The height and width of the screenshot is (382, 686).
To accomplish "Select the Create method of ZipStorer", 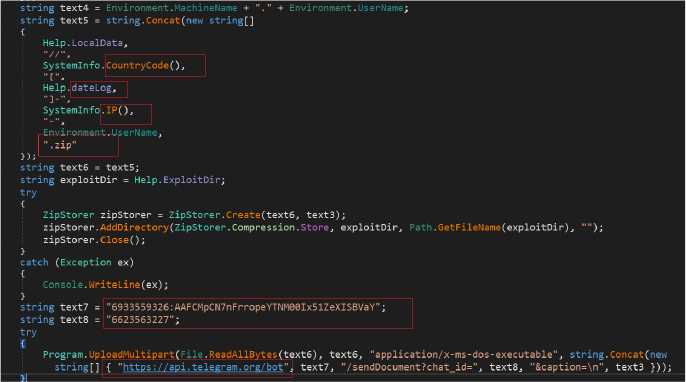I will click(243, 215).
